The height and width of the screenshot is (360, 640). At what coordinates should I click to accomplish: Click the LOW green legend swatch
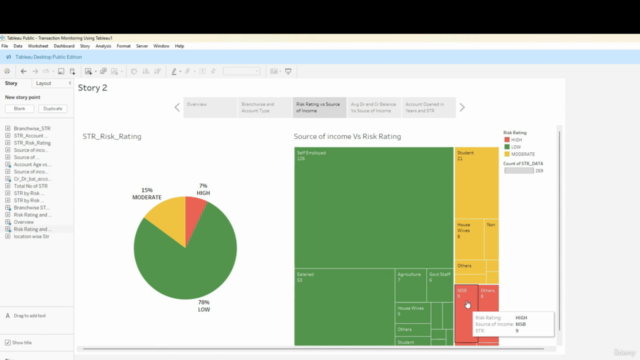click(x=507, y=147)
